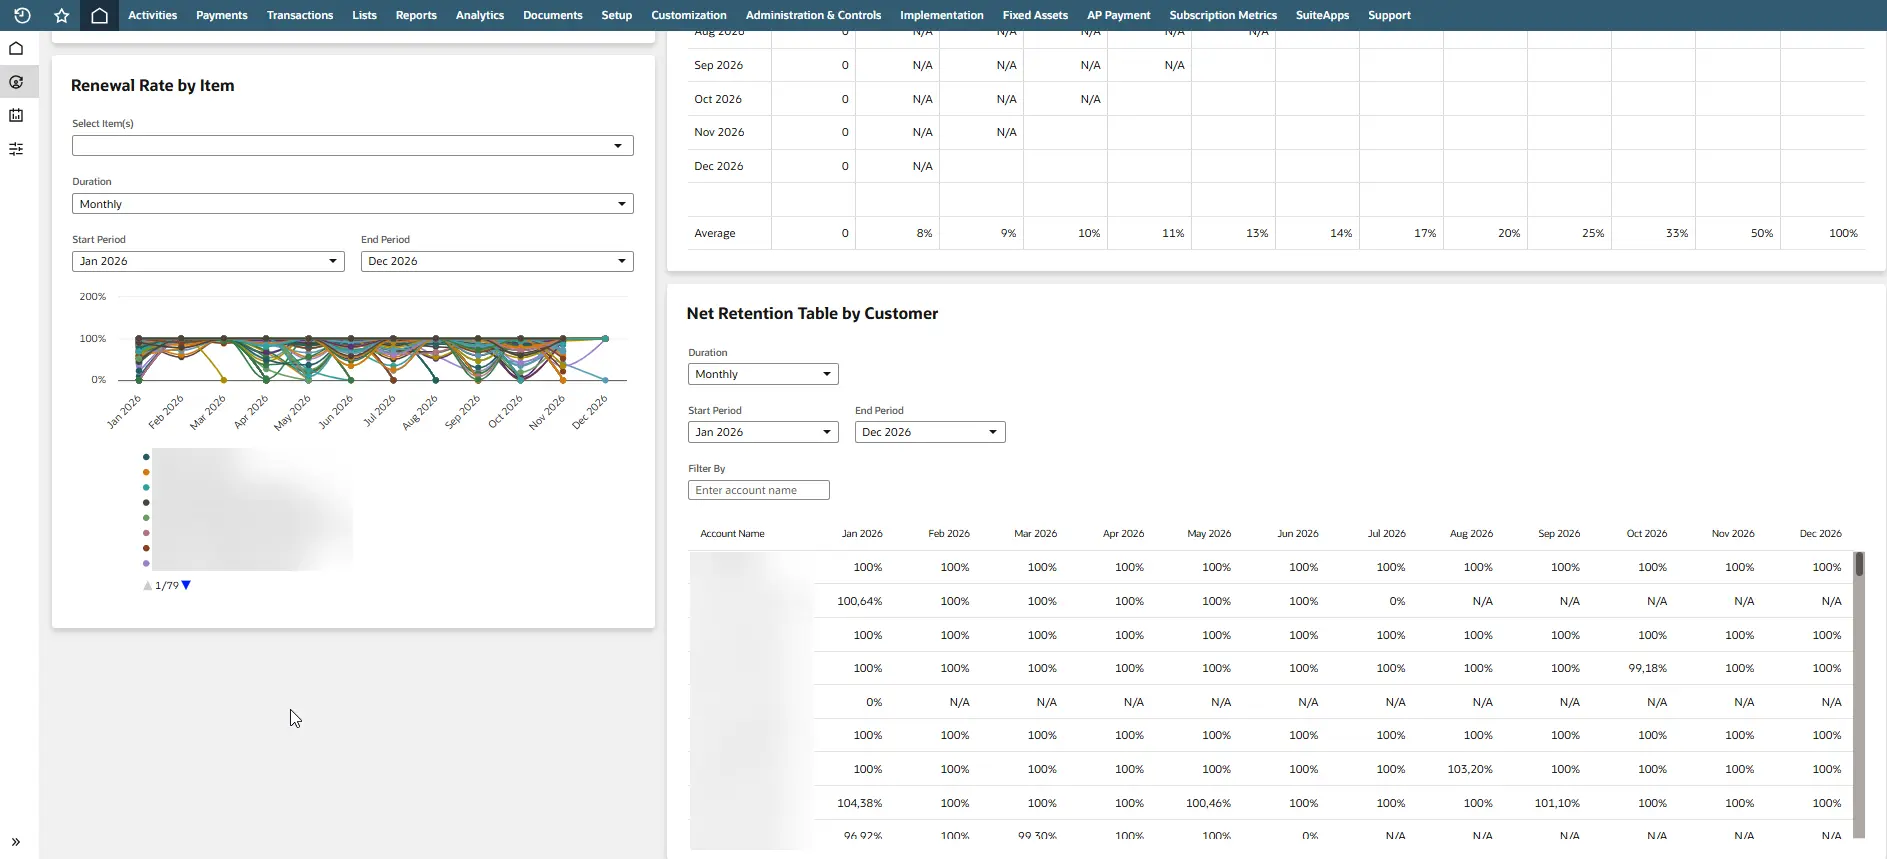This screenshot has width=1887, height=859.
Task: Click the Average 8% cell
Action: pyautogui.click(x=924, y=233)
